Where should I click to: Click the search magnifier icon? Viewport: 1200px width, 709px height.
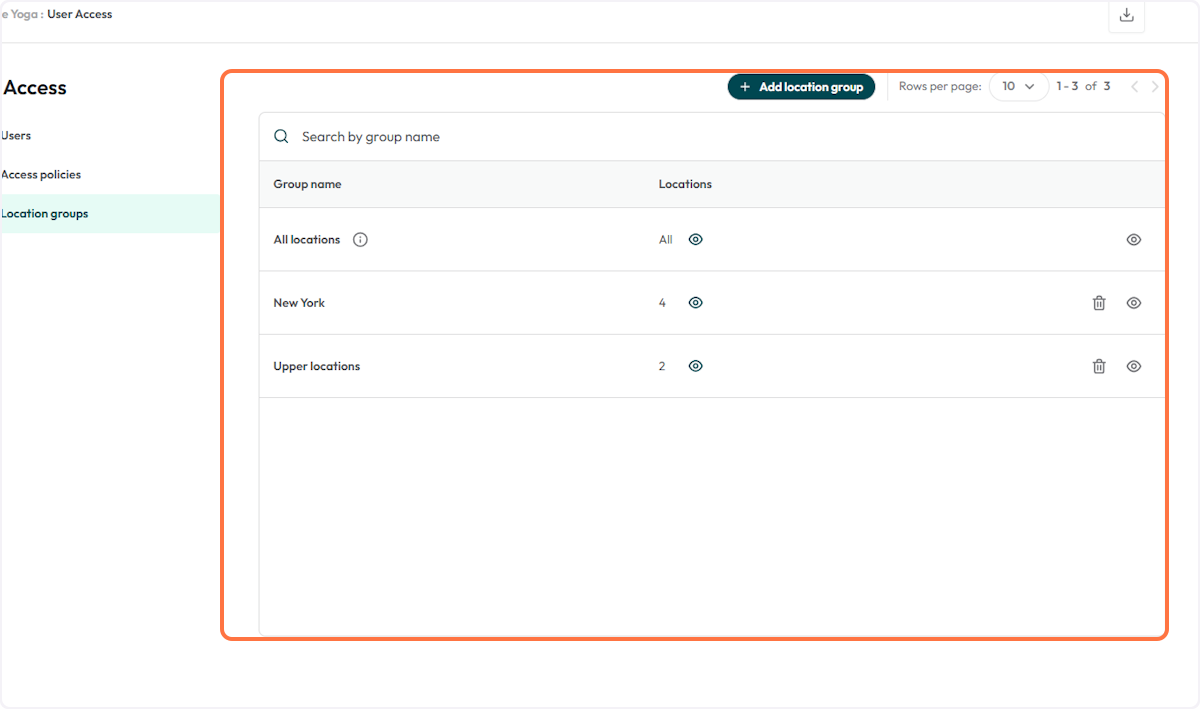281,136
